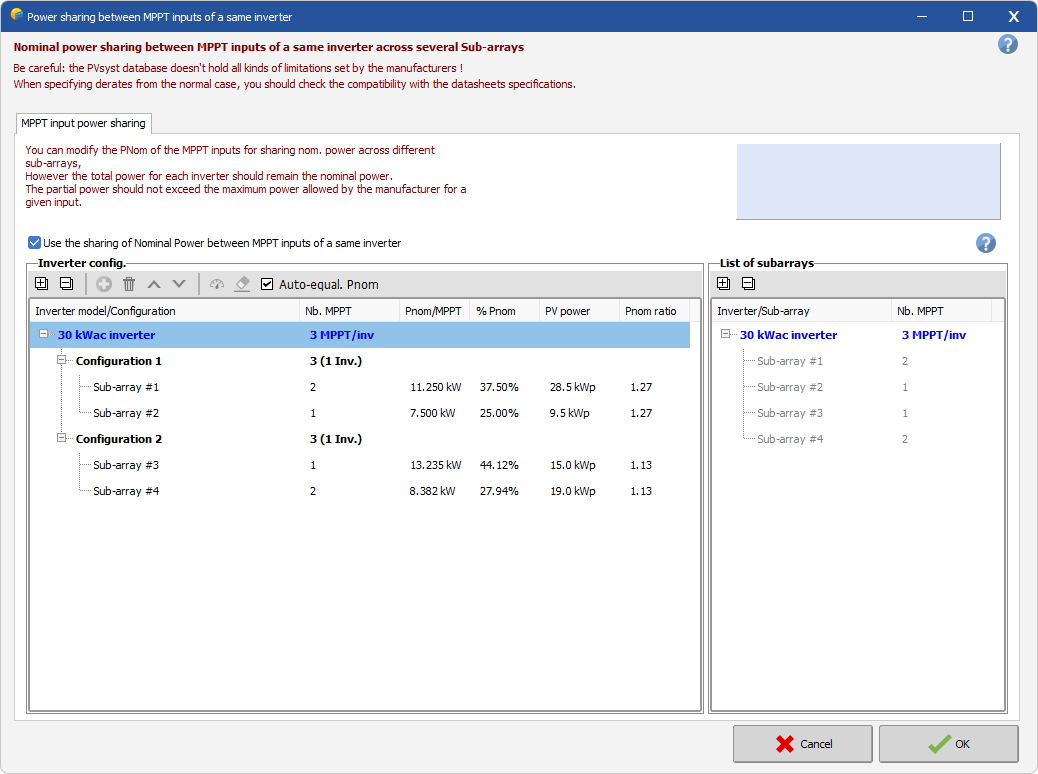The image size is (1038, 774).
Task: Select Sub-array #3 row in Configuration 2
Action: tap(359, 465)
